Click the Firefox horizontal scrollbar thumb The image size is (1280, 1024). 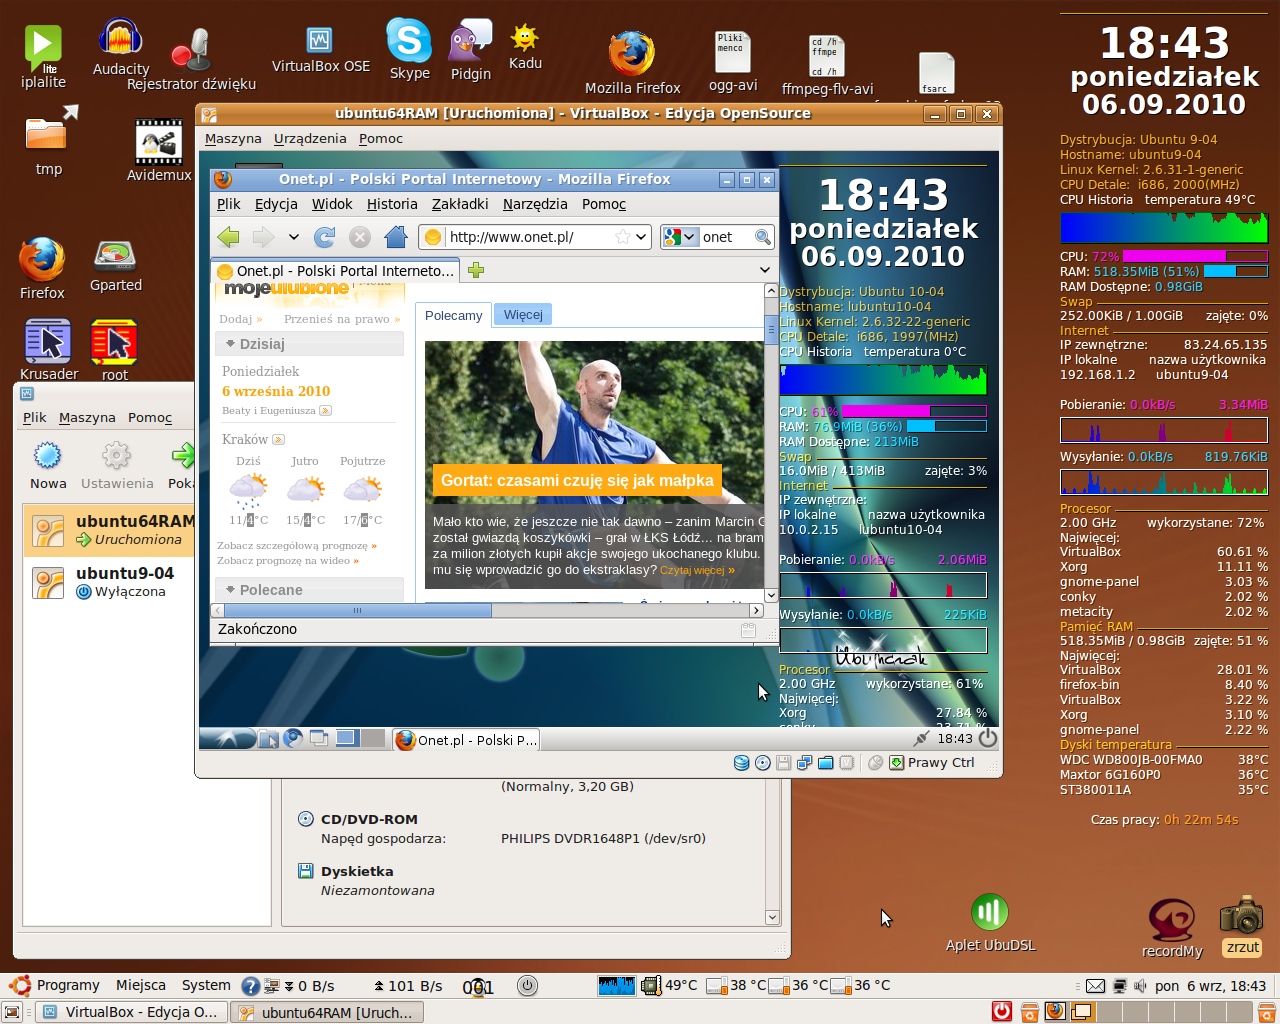[357, 610]
